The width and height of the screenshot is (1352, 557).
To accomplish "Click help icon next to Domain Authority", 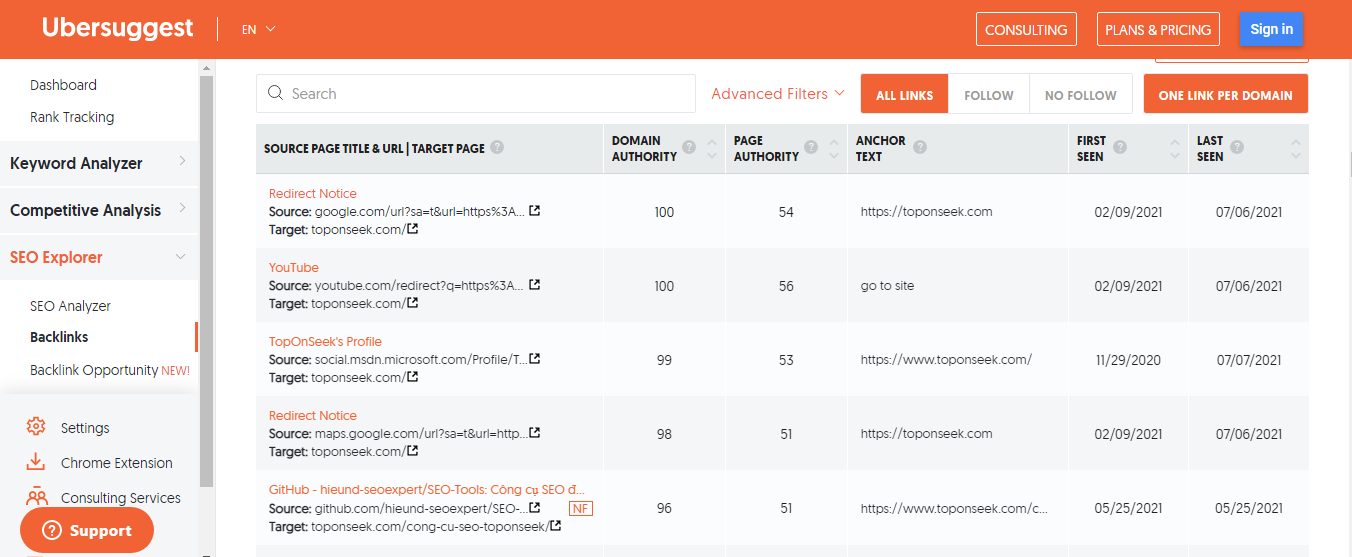I will click(x=688, y=147).
